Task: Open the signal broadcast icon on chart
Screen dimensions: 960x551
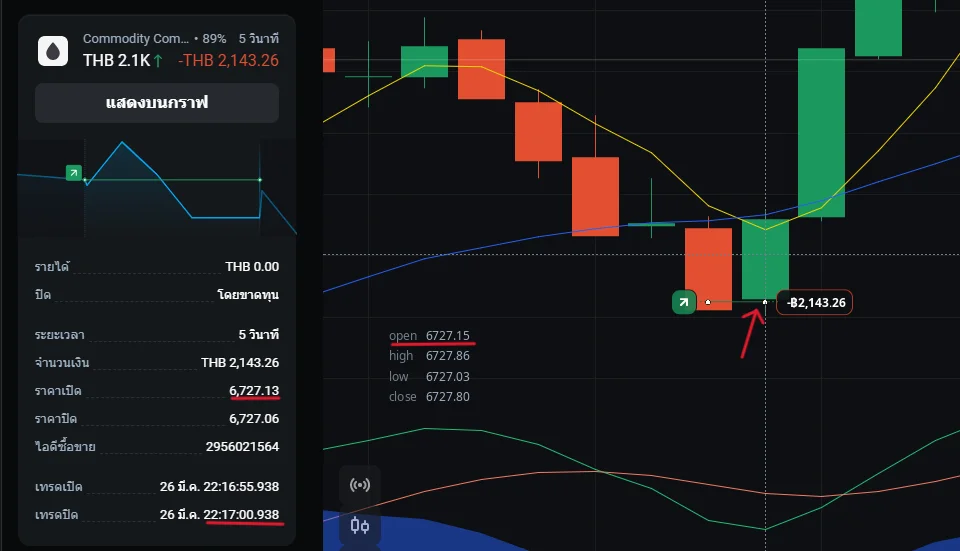Action: coord(360,485)
